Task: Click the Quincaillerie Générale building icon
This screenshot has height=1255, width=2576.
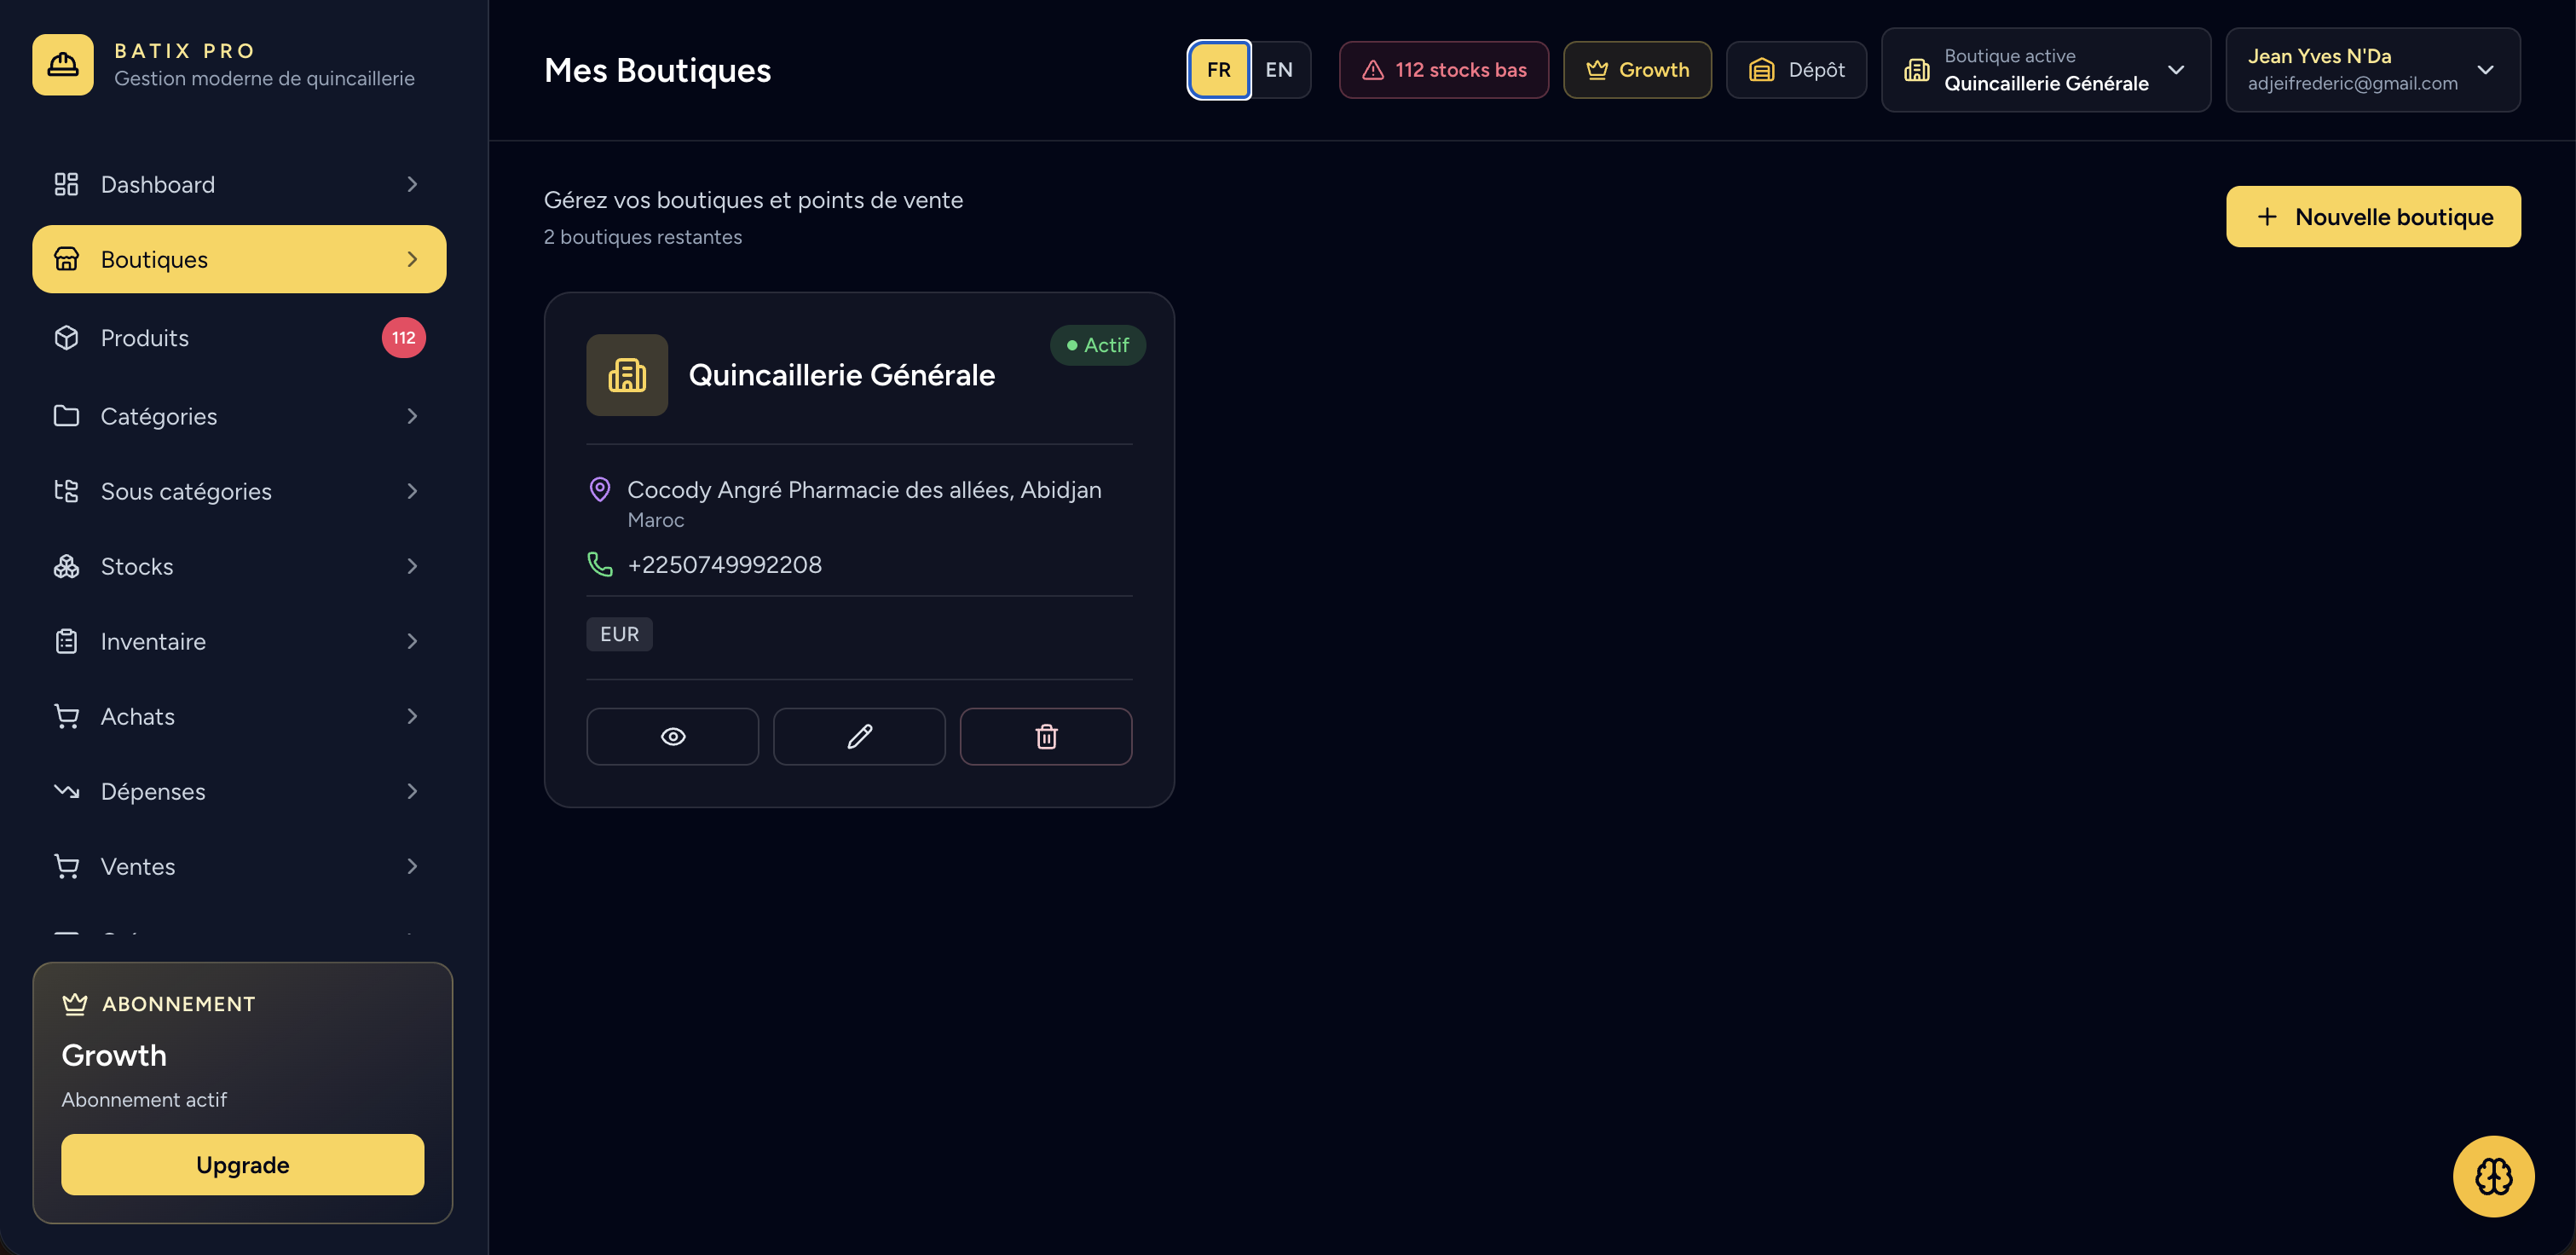Action: (x=627, y=375)
